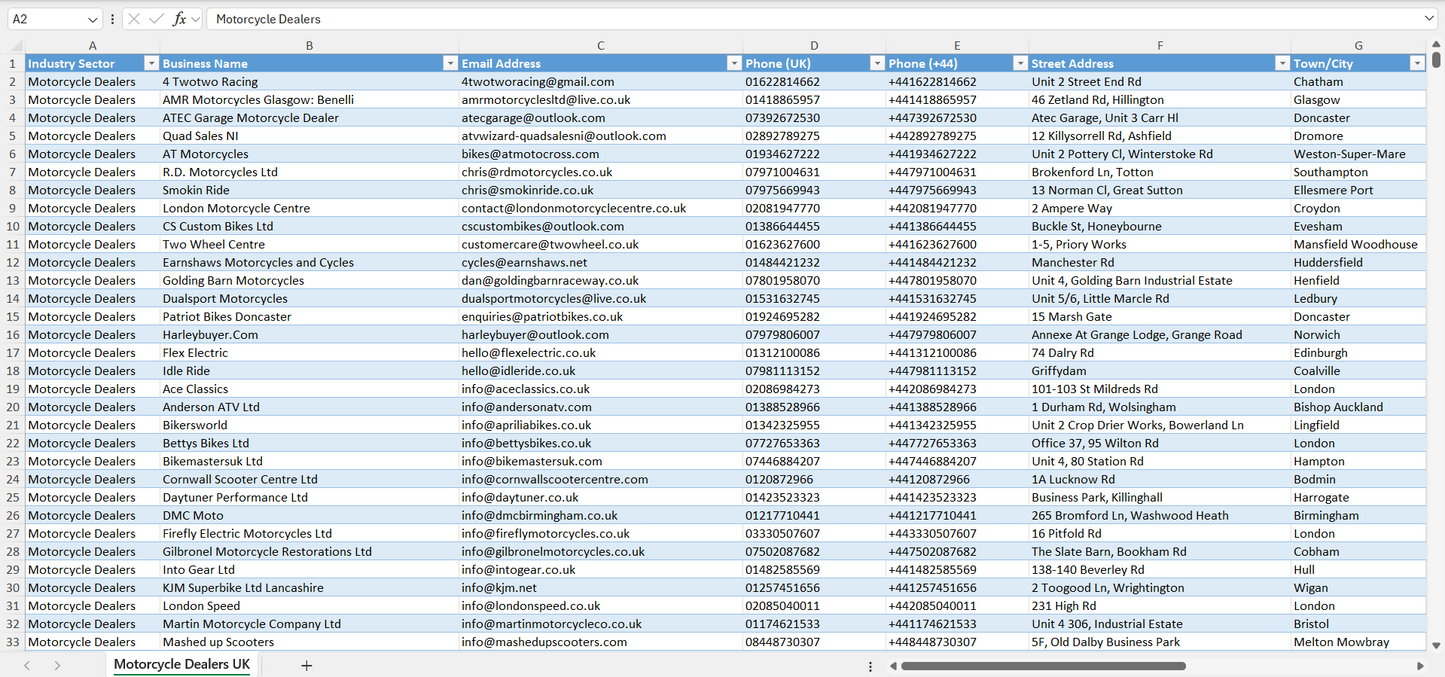Select cell London Motorcycle Centre

click(309, 208)
